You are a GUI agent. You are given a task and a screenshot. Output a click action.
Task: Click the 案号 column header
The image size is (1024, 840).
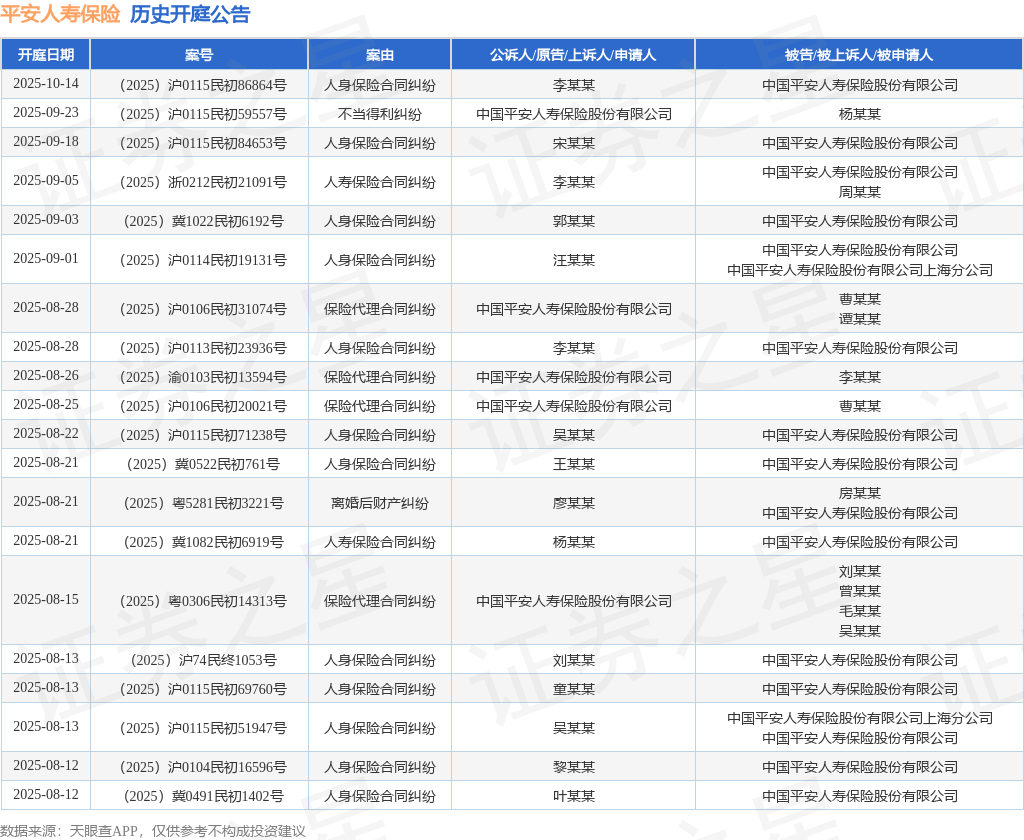pyautogui.click(x=199, y=55)
